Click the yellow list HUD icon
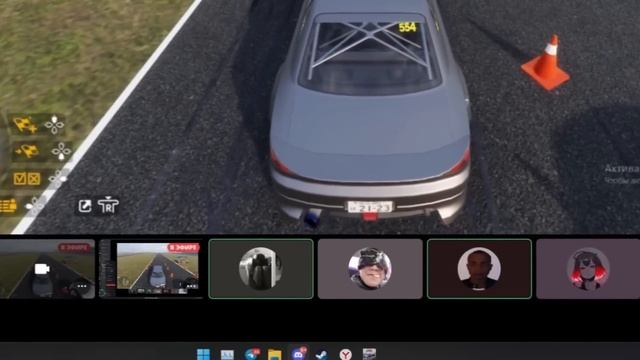640x360 pixels. click(x=8, y=205)
